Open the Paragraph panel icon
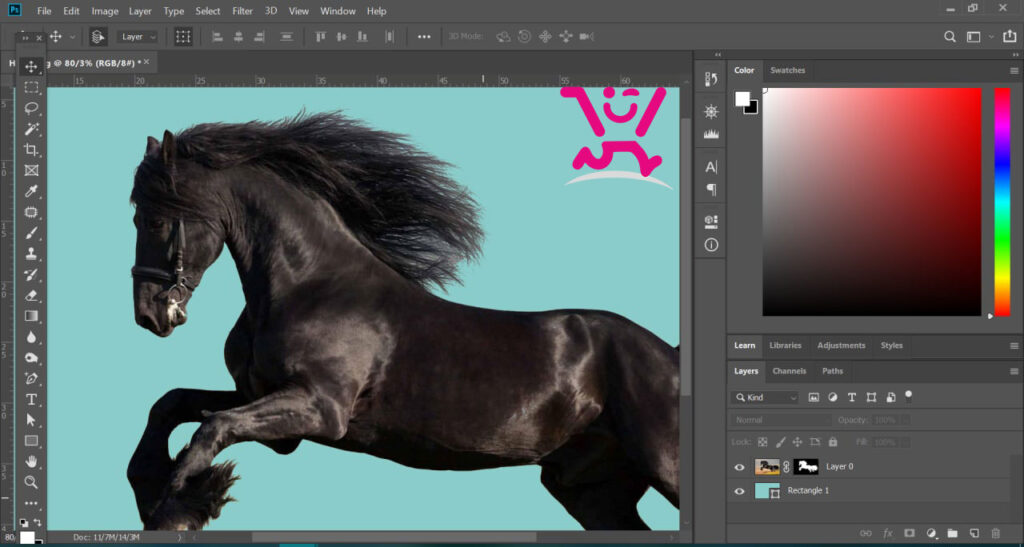Screen dimensions: 1024x547 711,190
